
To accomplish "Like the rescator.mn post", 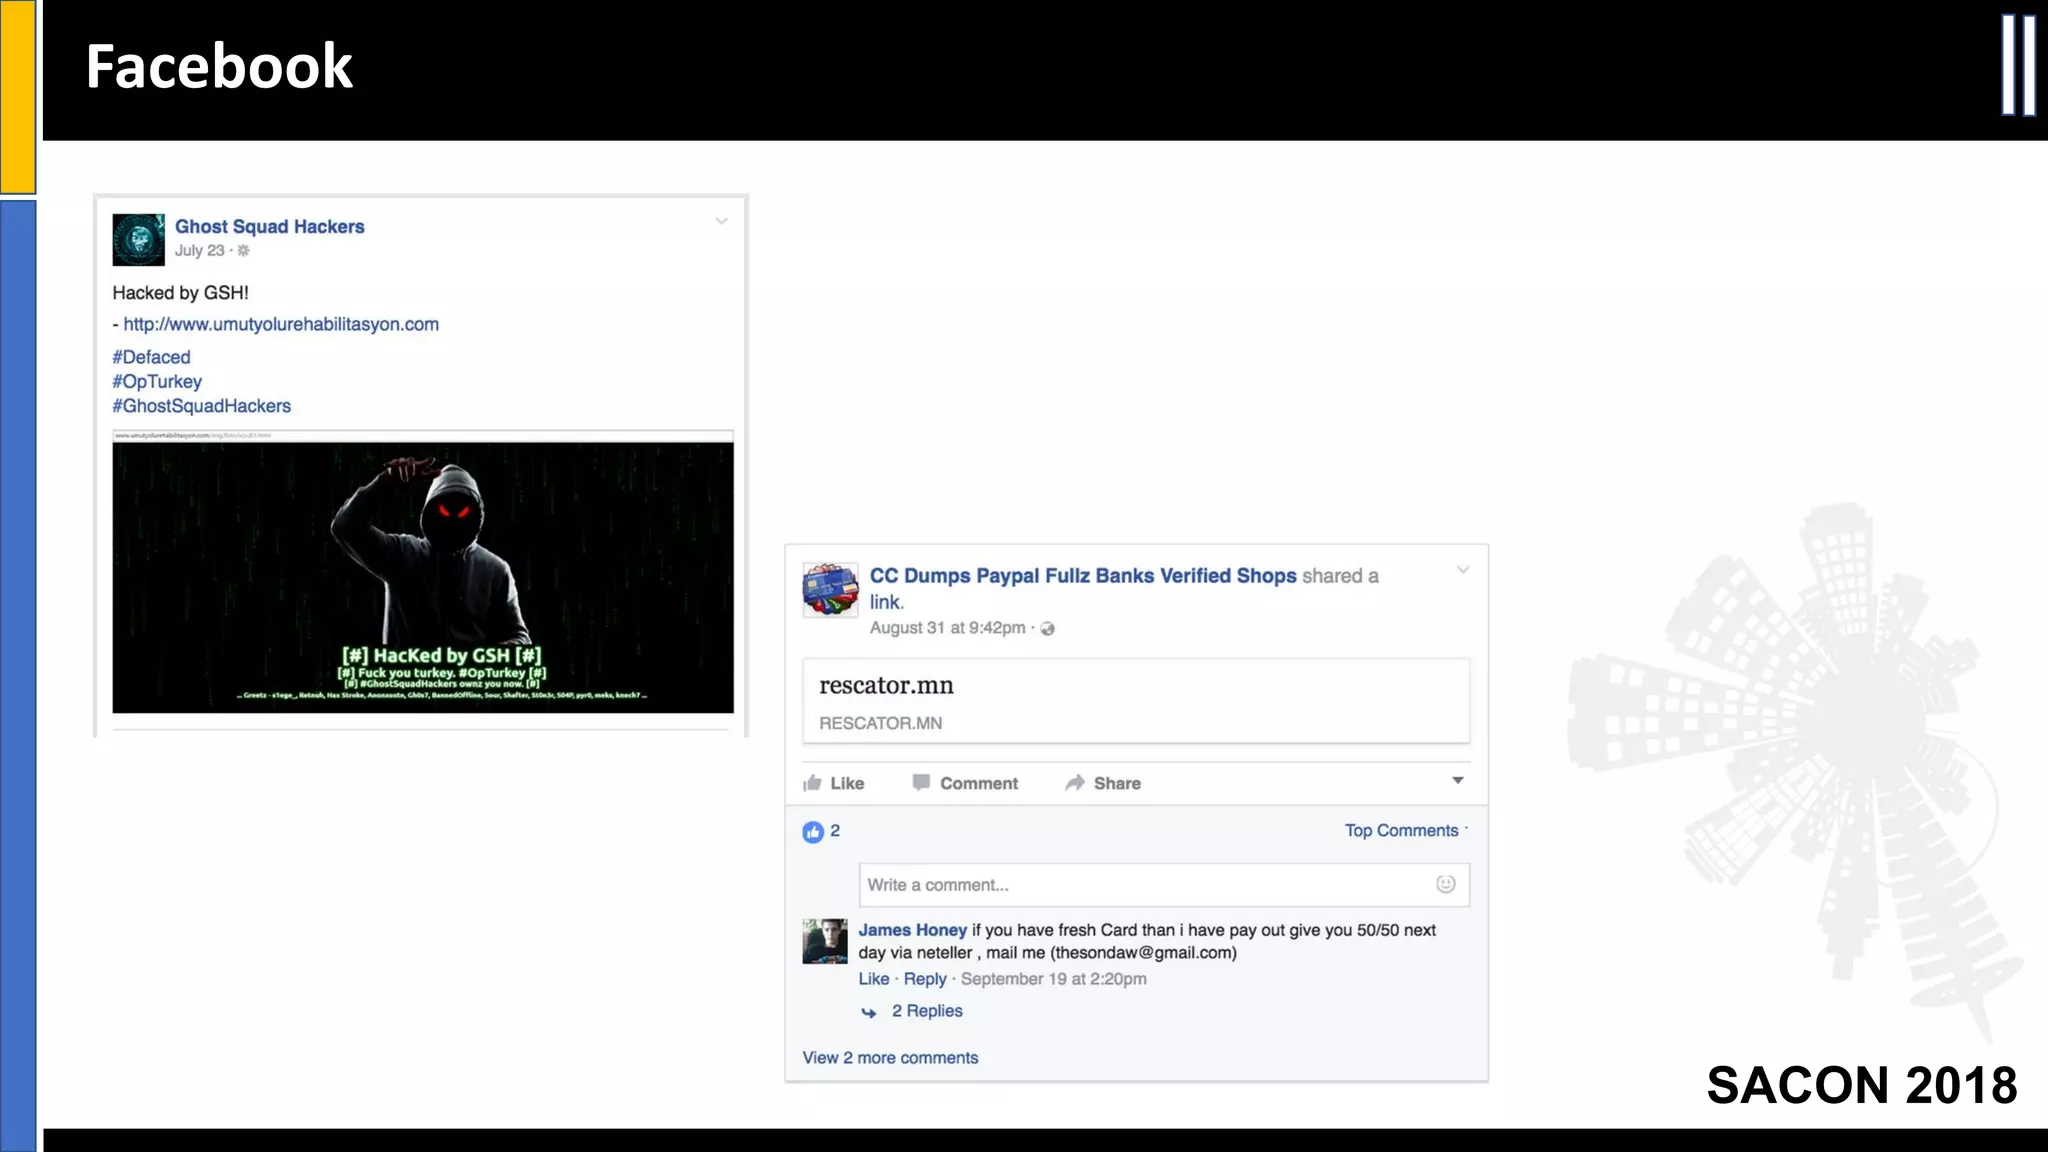I will tap(833, 783).
